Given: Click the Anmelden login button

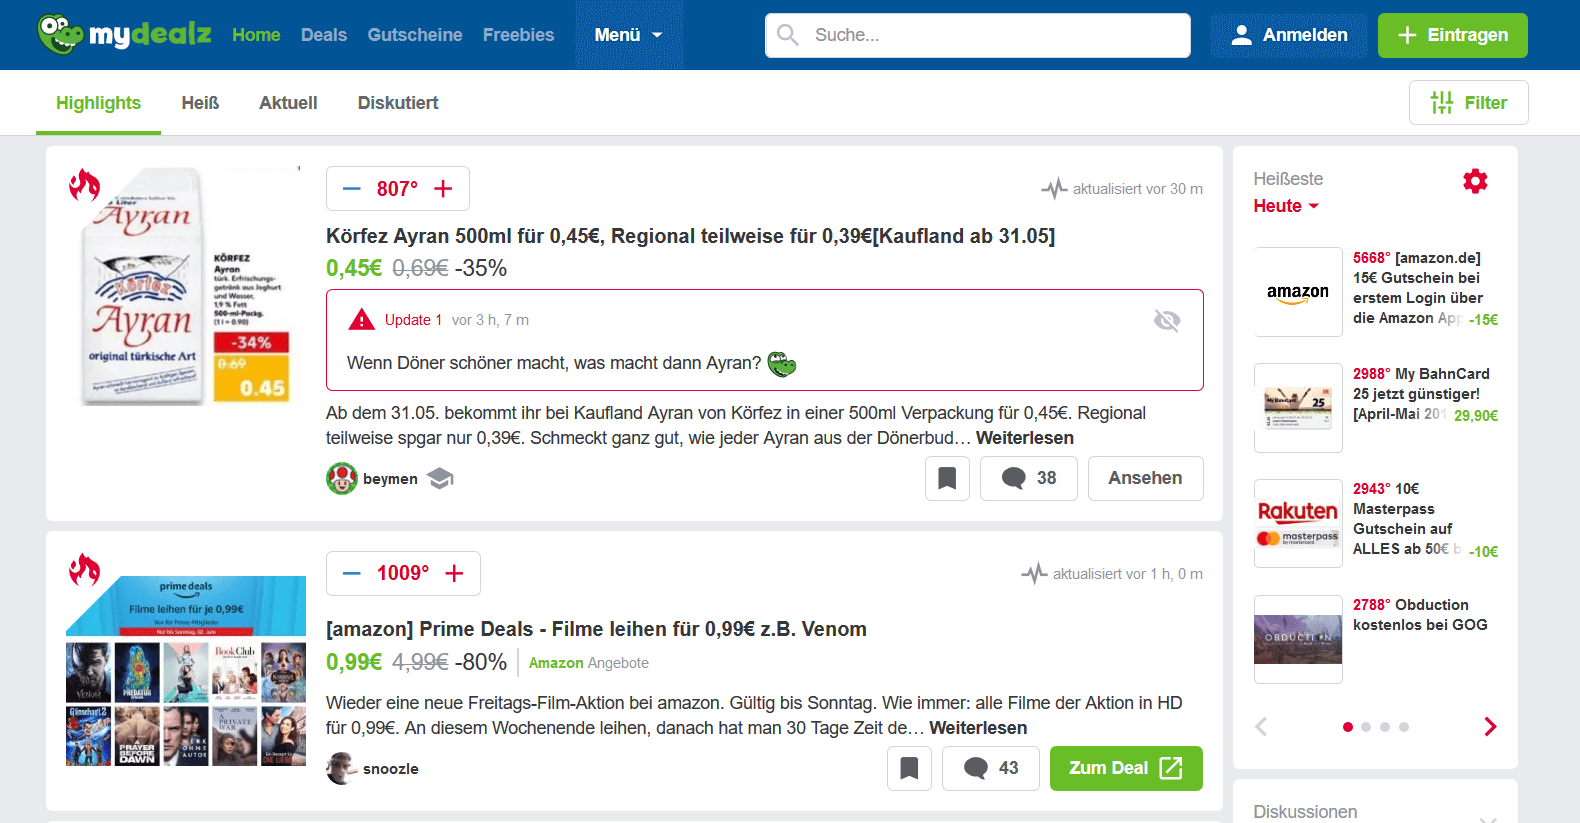Looking at the screenshot, I should pos(1289,35).
